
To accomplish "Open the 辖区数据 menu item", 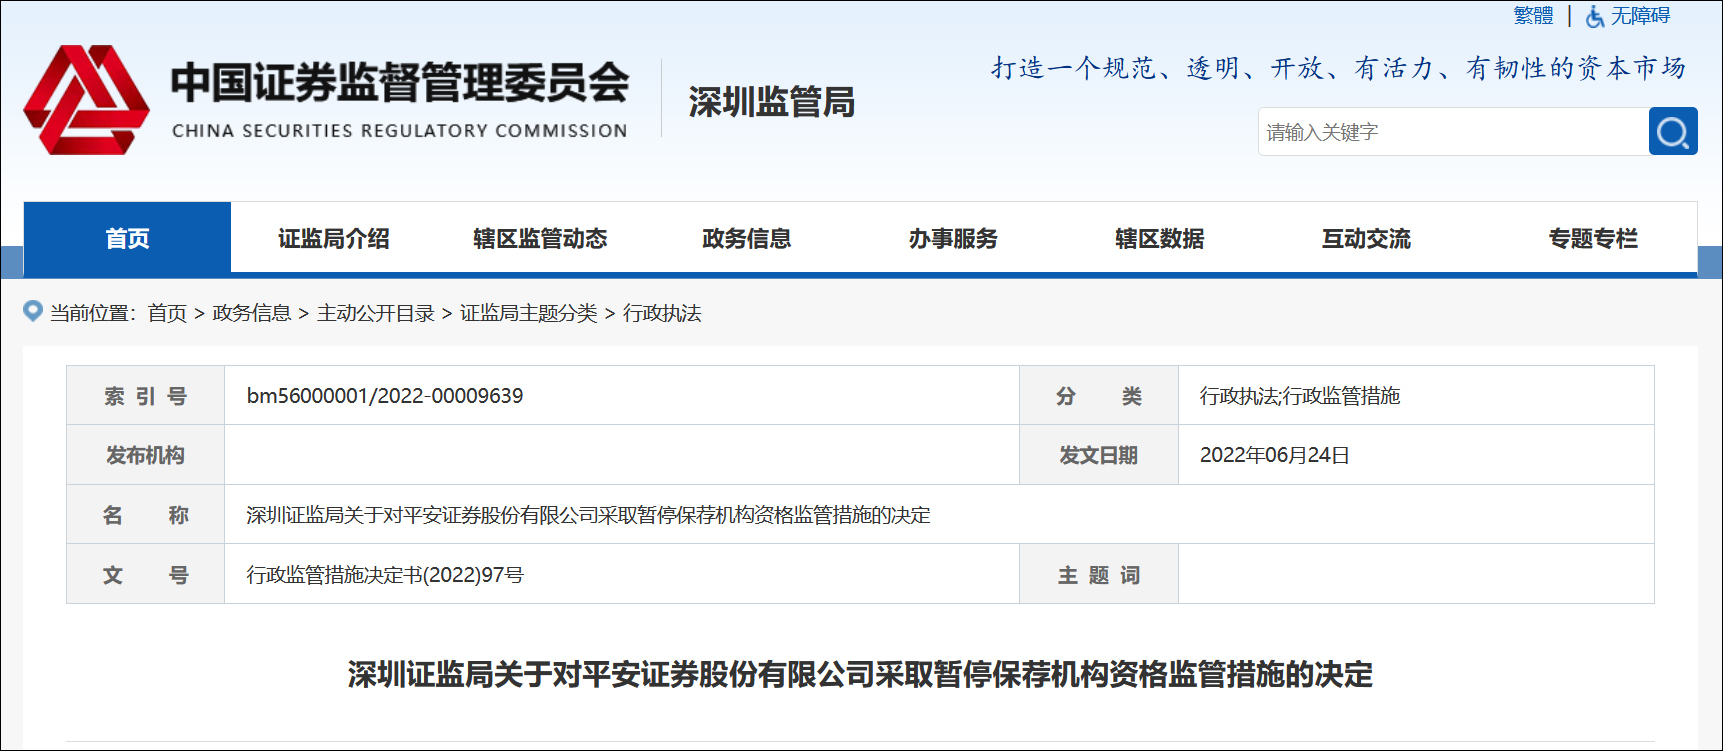I will [1160, 238].
